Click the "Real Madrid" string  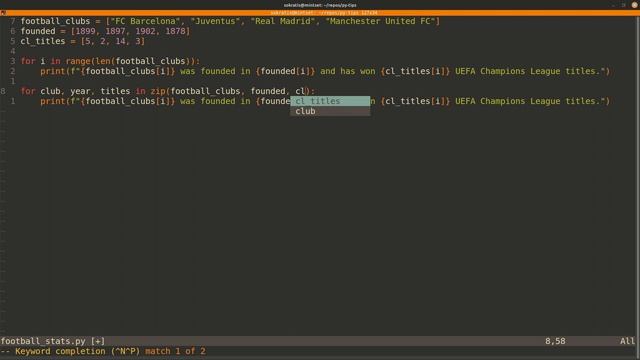(x=282, y=21)
